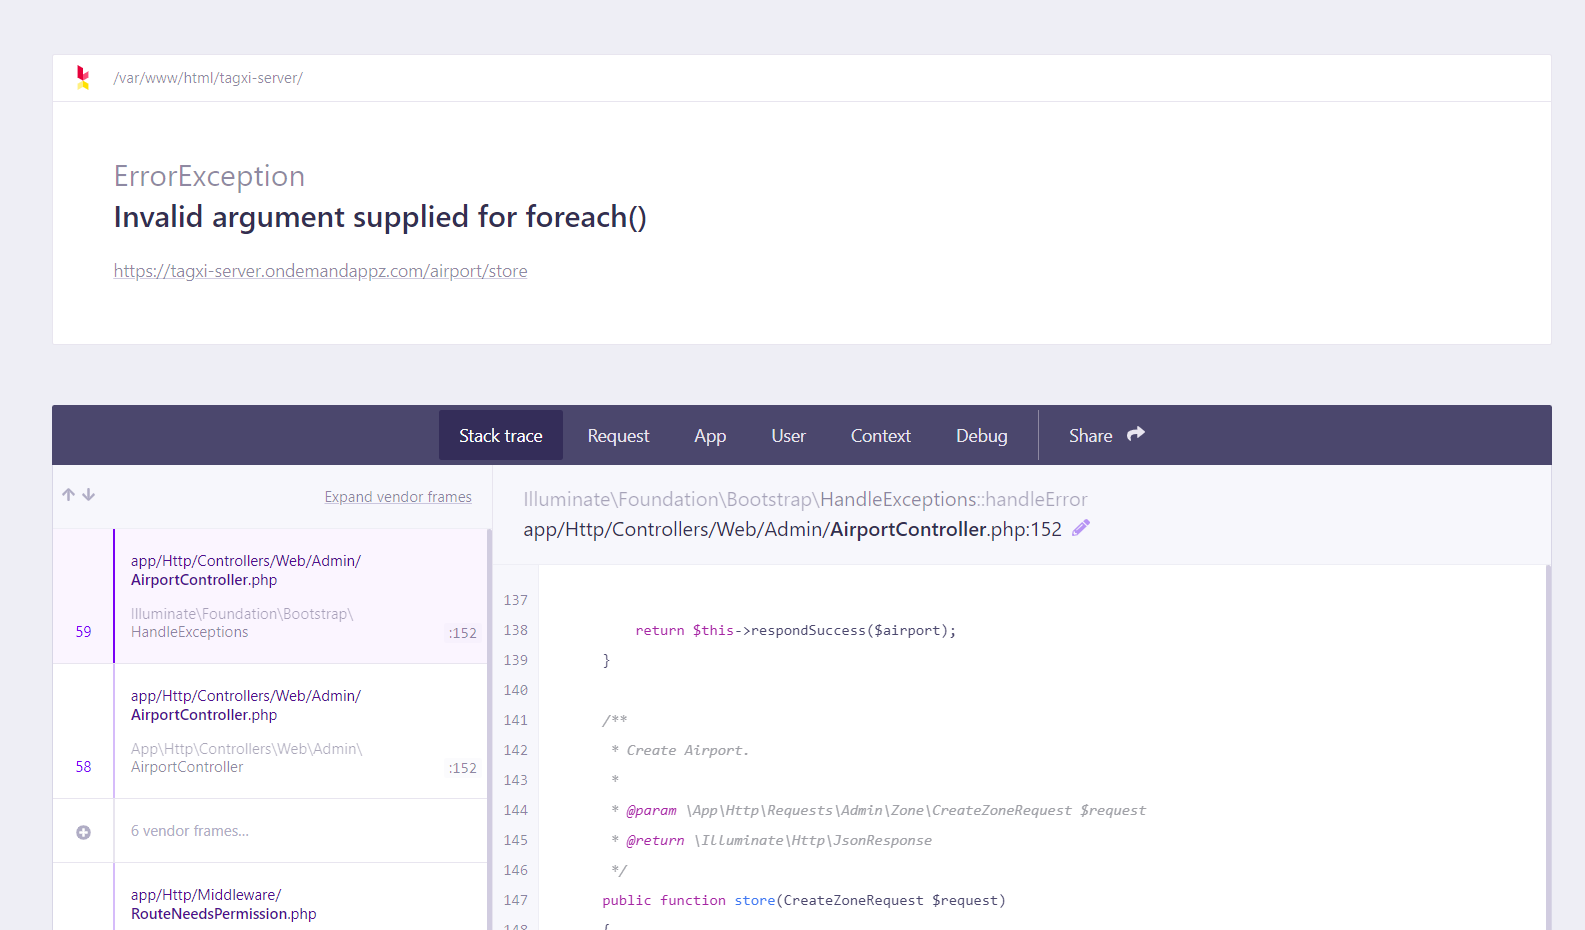Click the "return $this->respondSuccess($airport);" line

795,630
